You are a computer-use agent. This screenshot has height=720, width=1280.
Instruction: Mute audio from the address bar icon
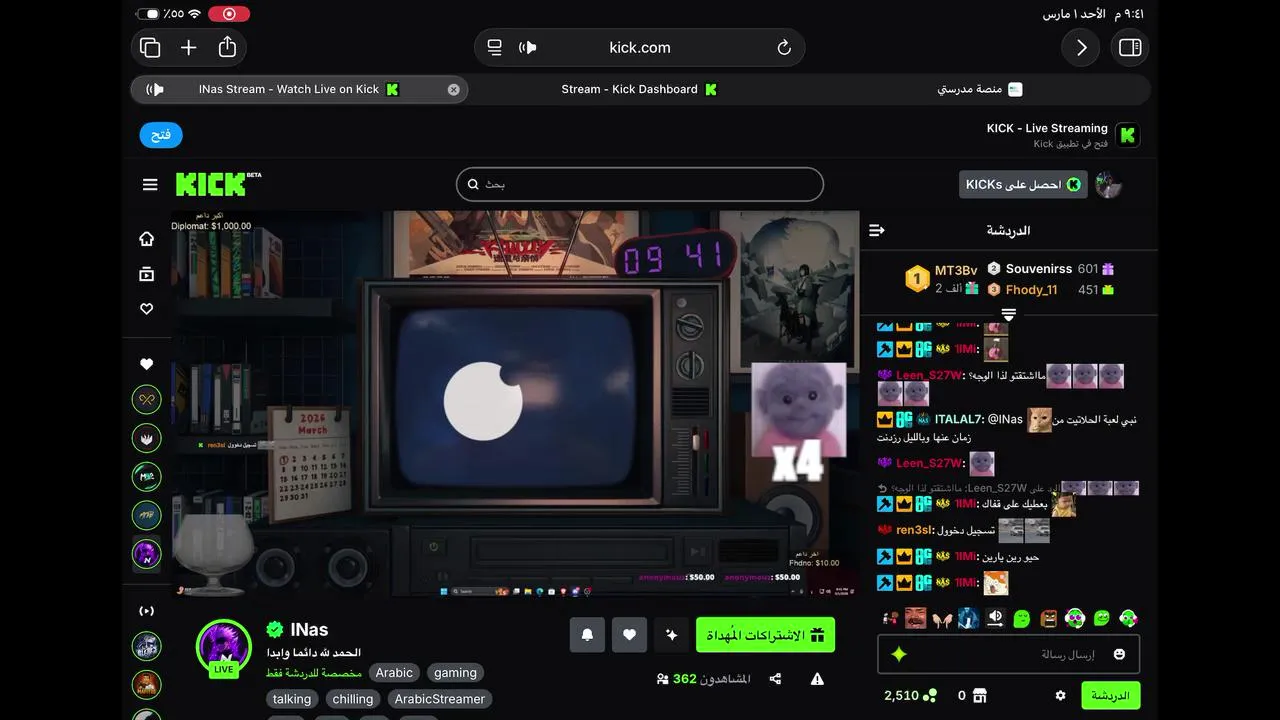click(528, 47)
